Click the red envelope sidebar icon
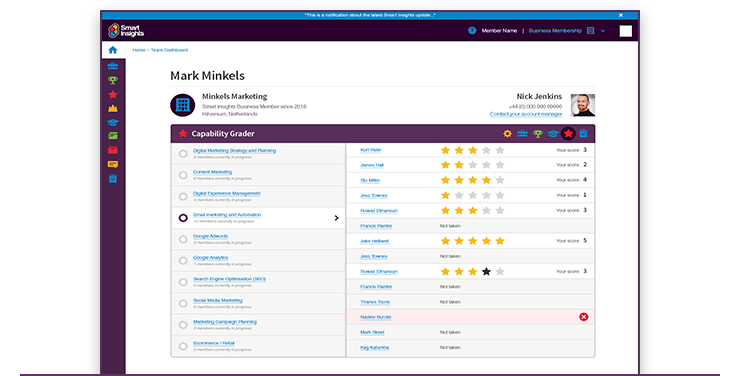This screenshot has width=740, height=376. (x=113, y=150)
